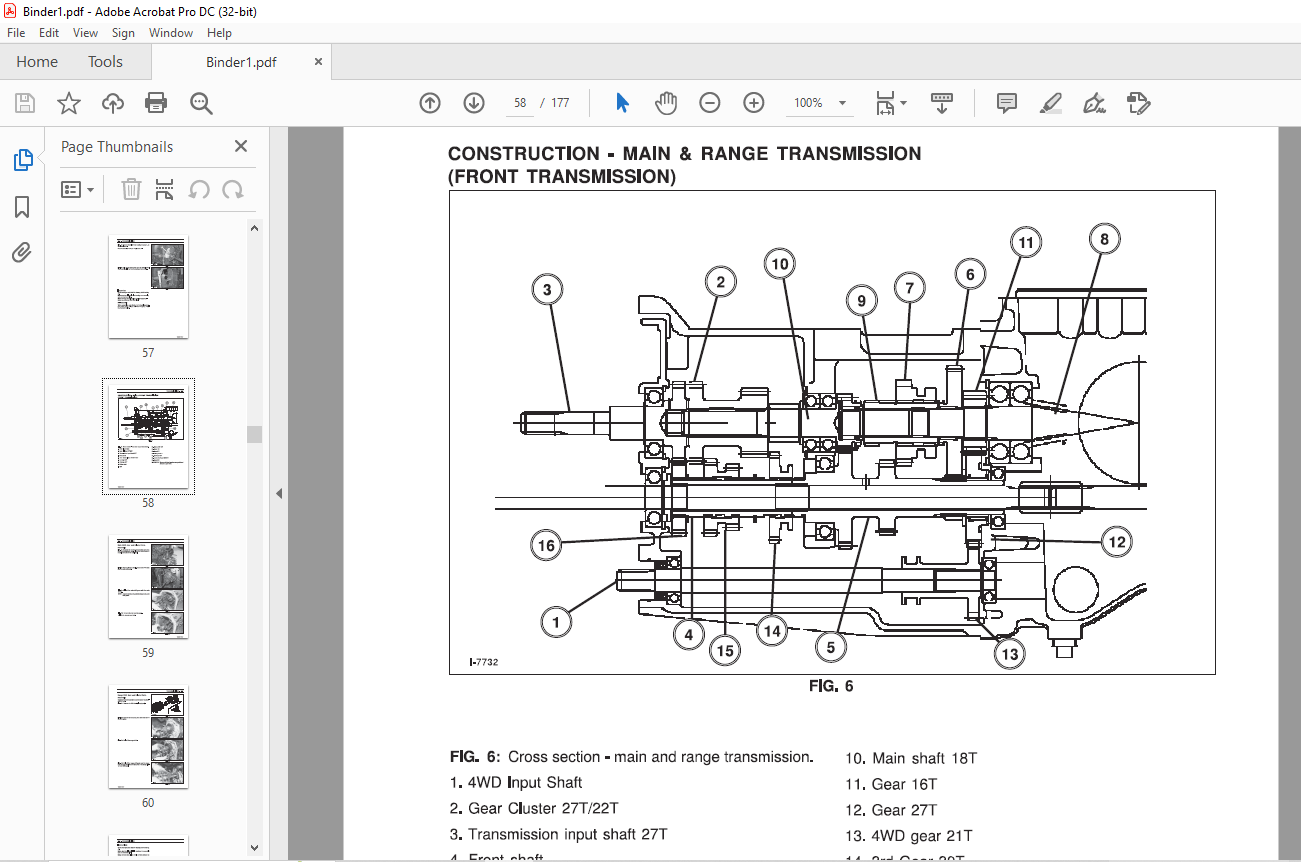Select page 58 thumbnail

pyautogui.click(x=148, y=437)
